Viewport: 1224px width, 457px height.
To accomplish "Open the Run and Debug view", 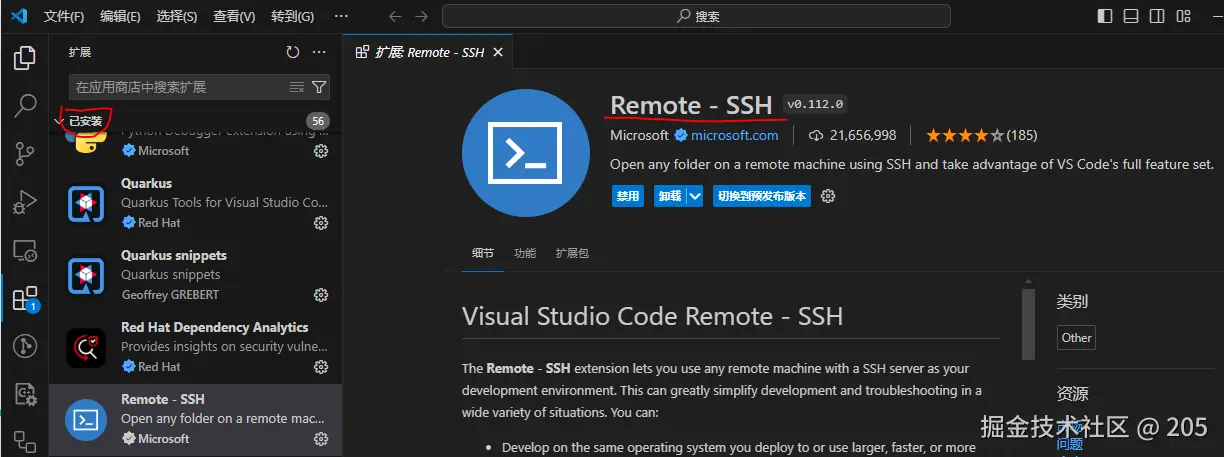I will (24, 201).
